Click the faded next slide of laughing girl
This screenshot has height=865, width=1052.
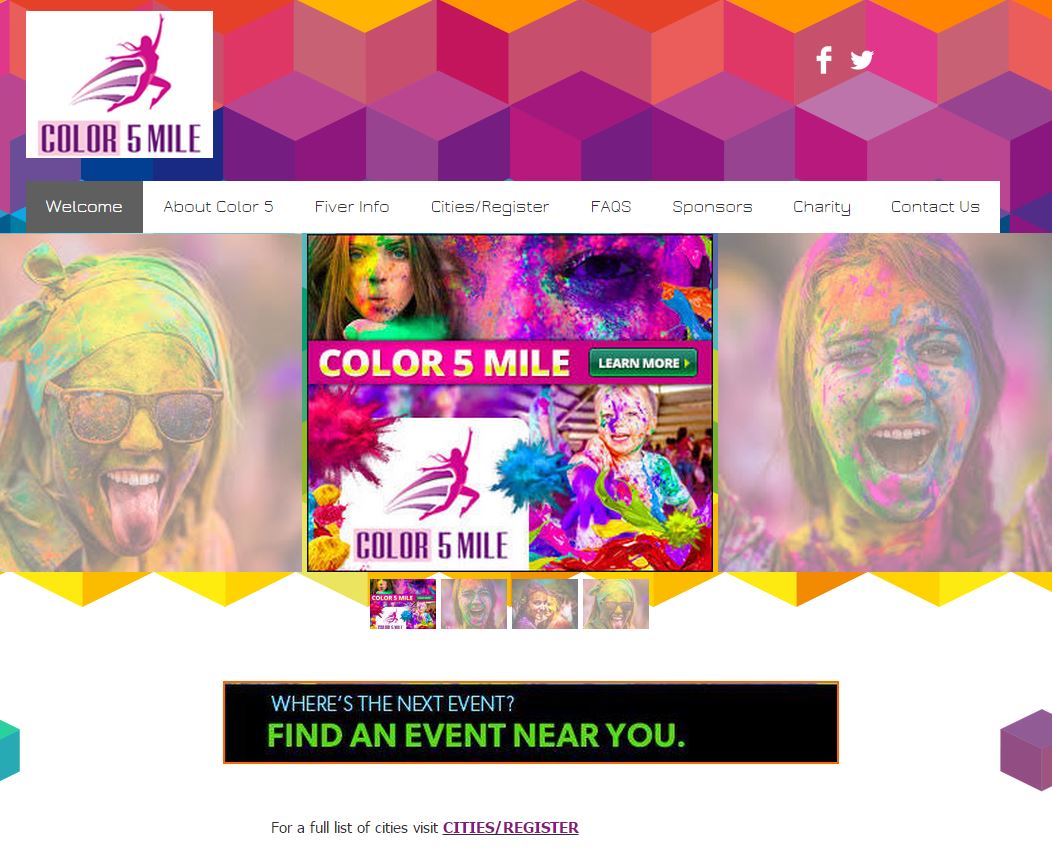[885, 403]
